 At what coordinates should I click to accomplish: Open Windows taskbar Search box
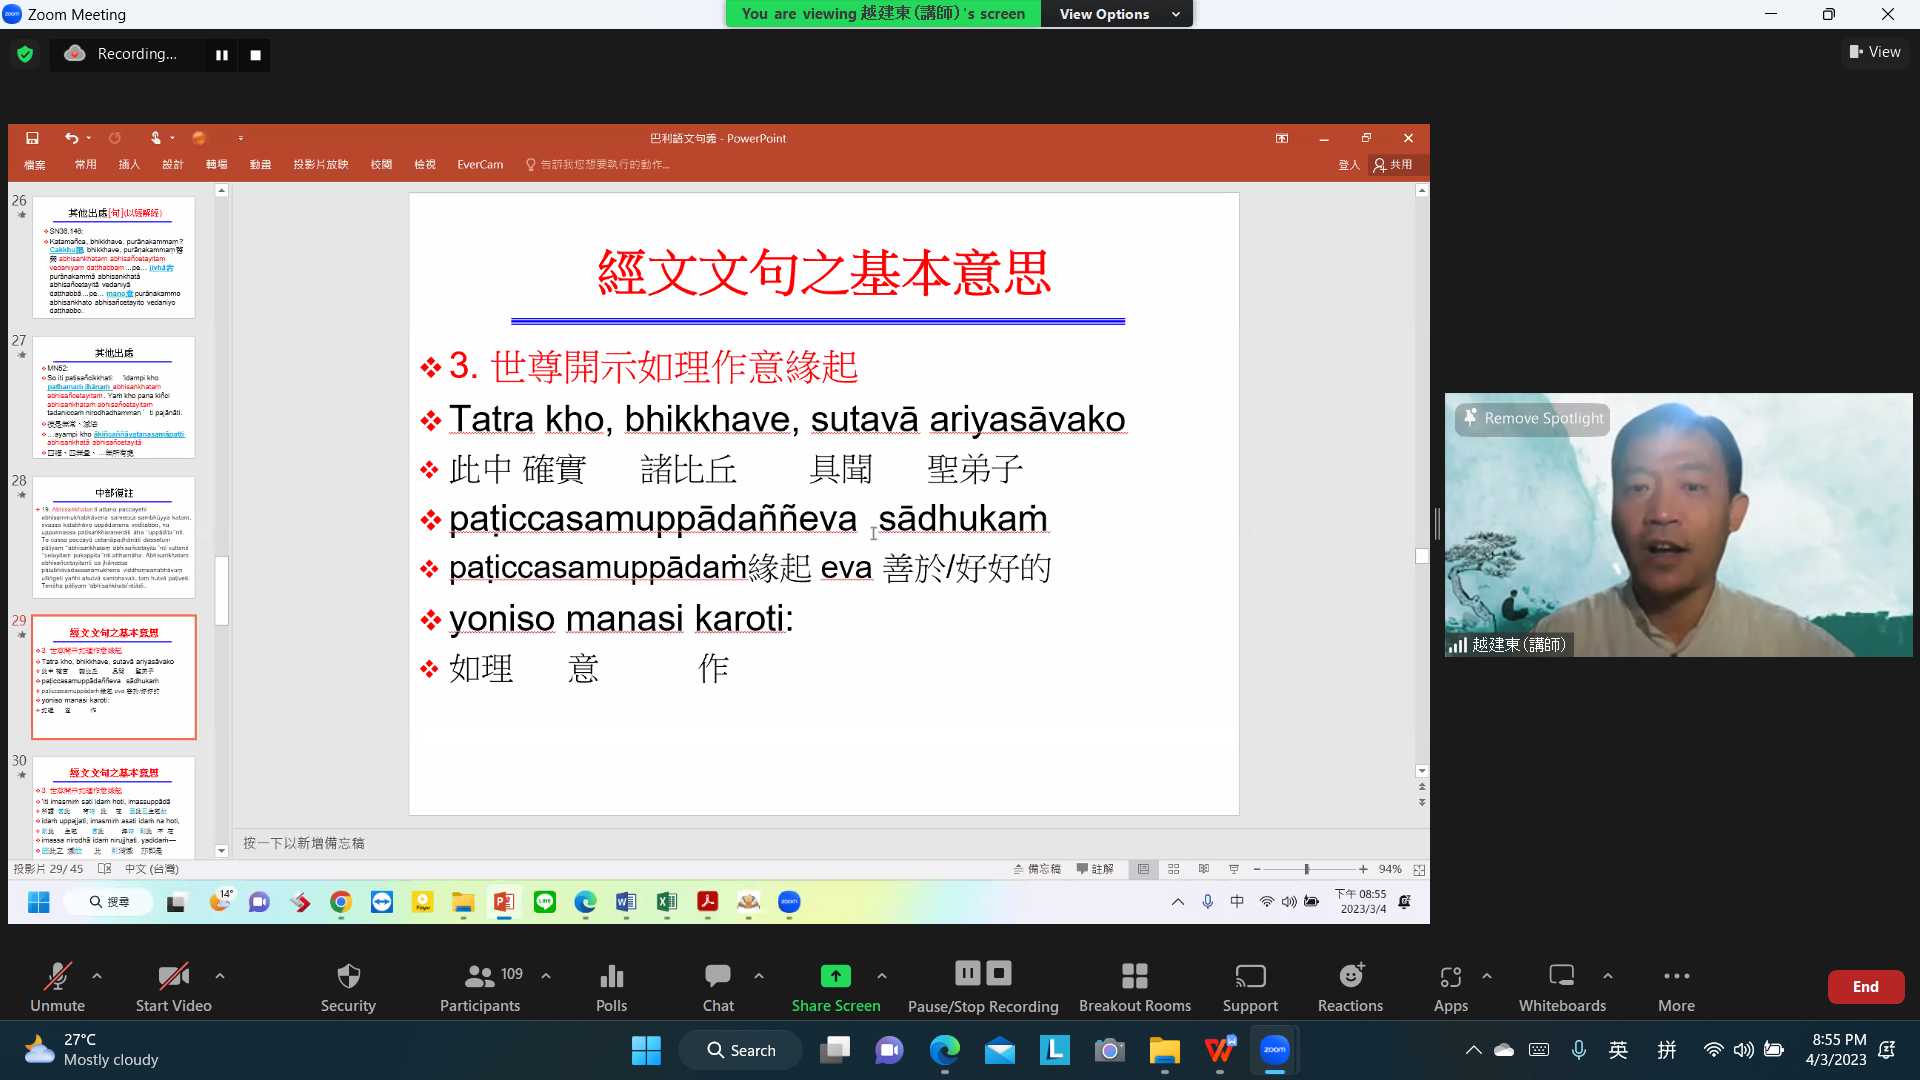(741, 1050)
